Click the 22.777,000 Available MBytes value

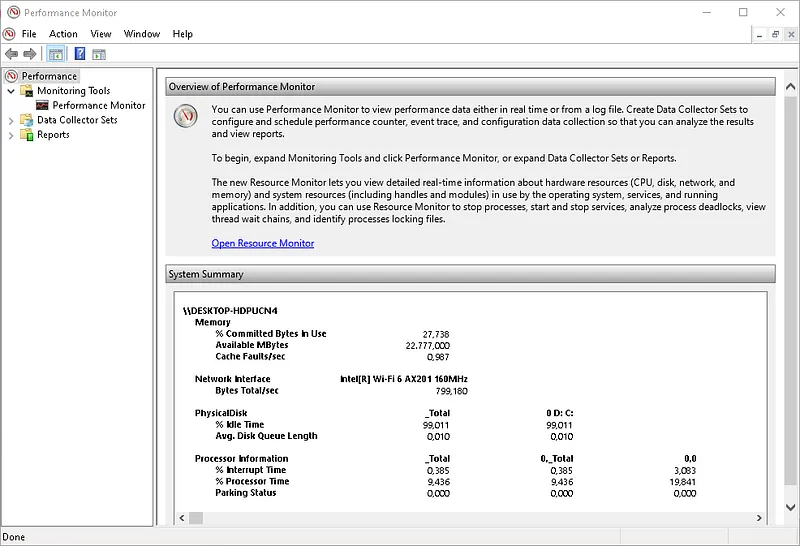(428, 345)
